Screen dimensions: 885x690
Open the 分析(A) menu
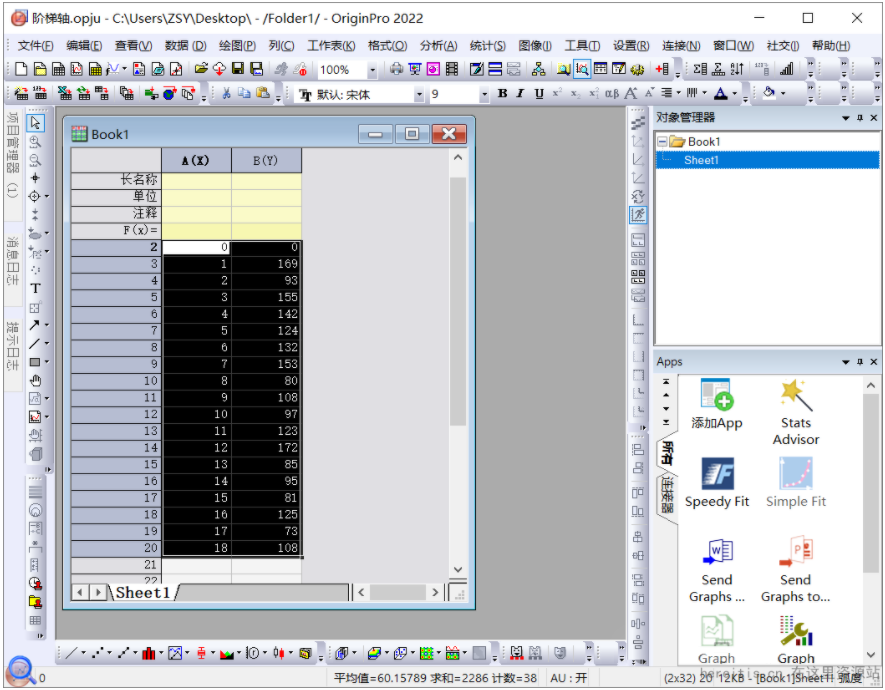[438, 46]
